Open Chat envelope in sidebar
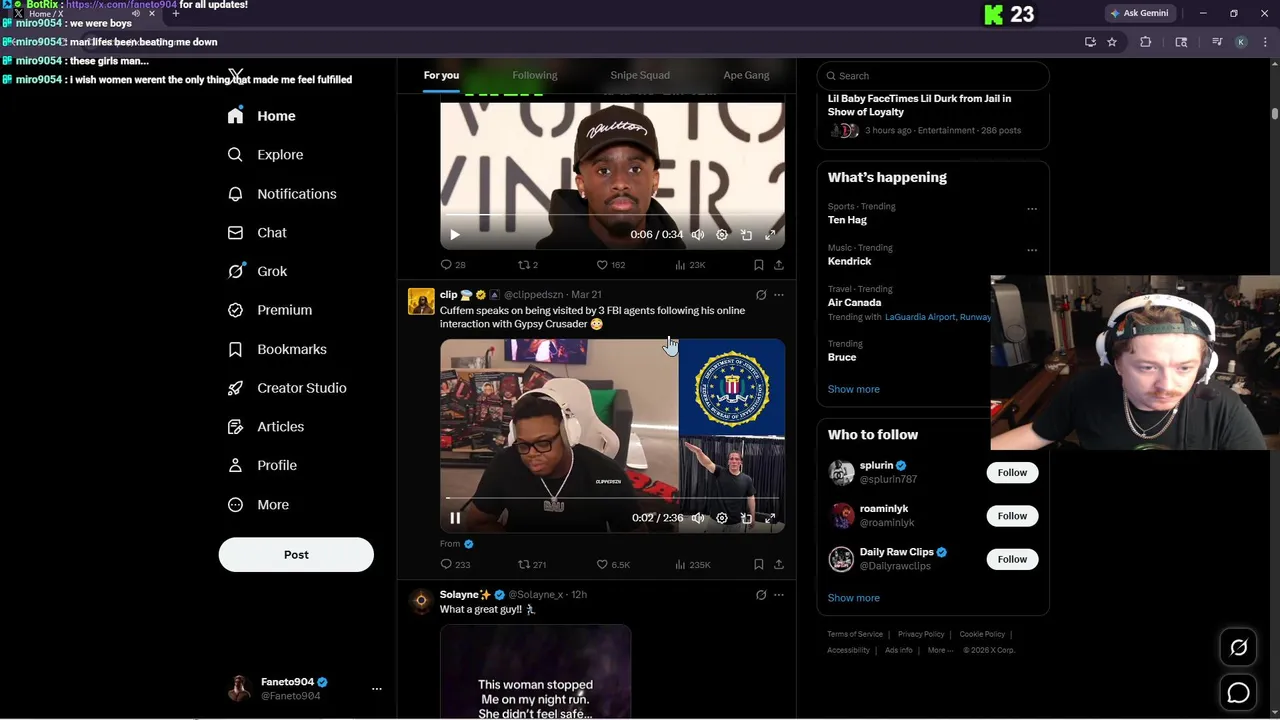 pyautogui.click(x=235, y=233)
